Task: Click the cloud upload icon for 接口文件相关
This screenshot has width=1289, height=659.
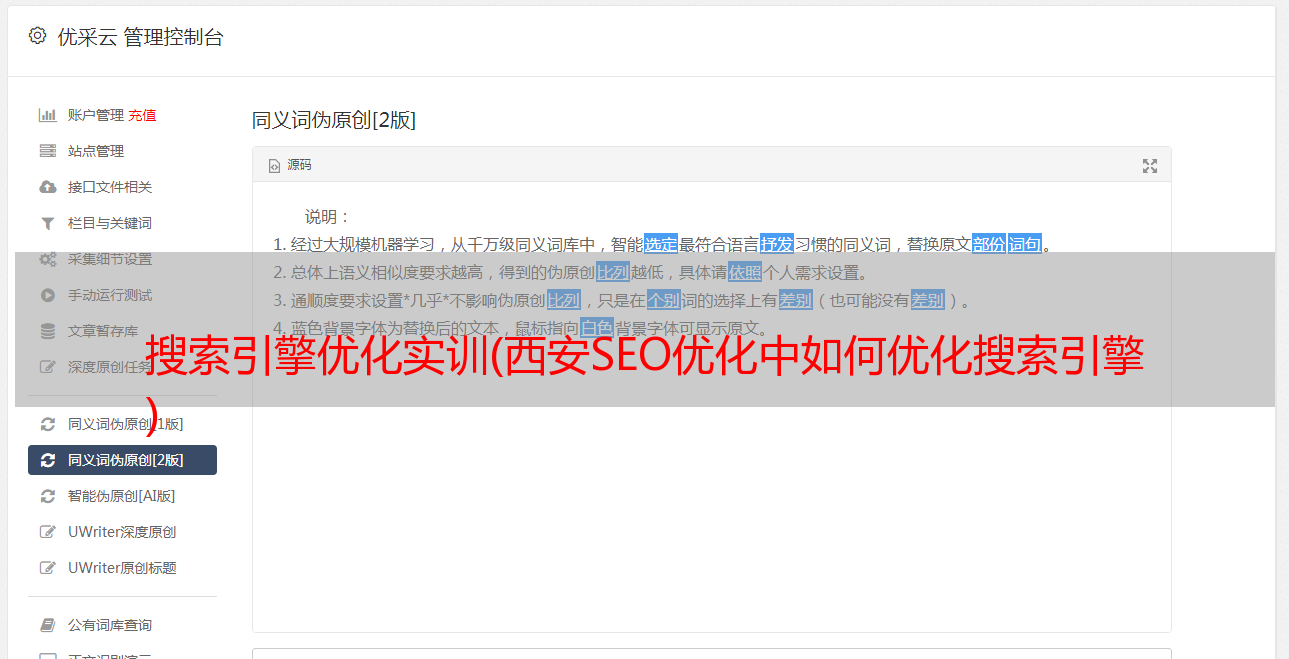Action: pyautogui.click(x=47, y=187)
